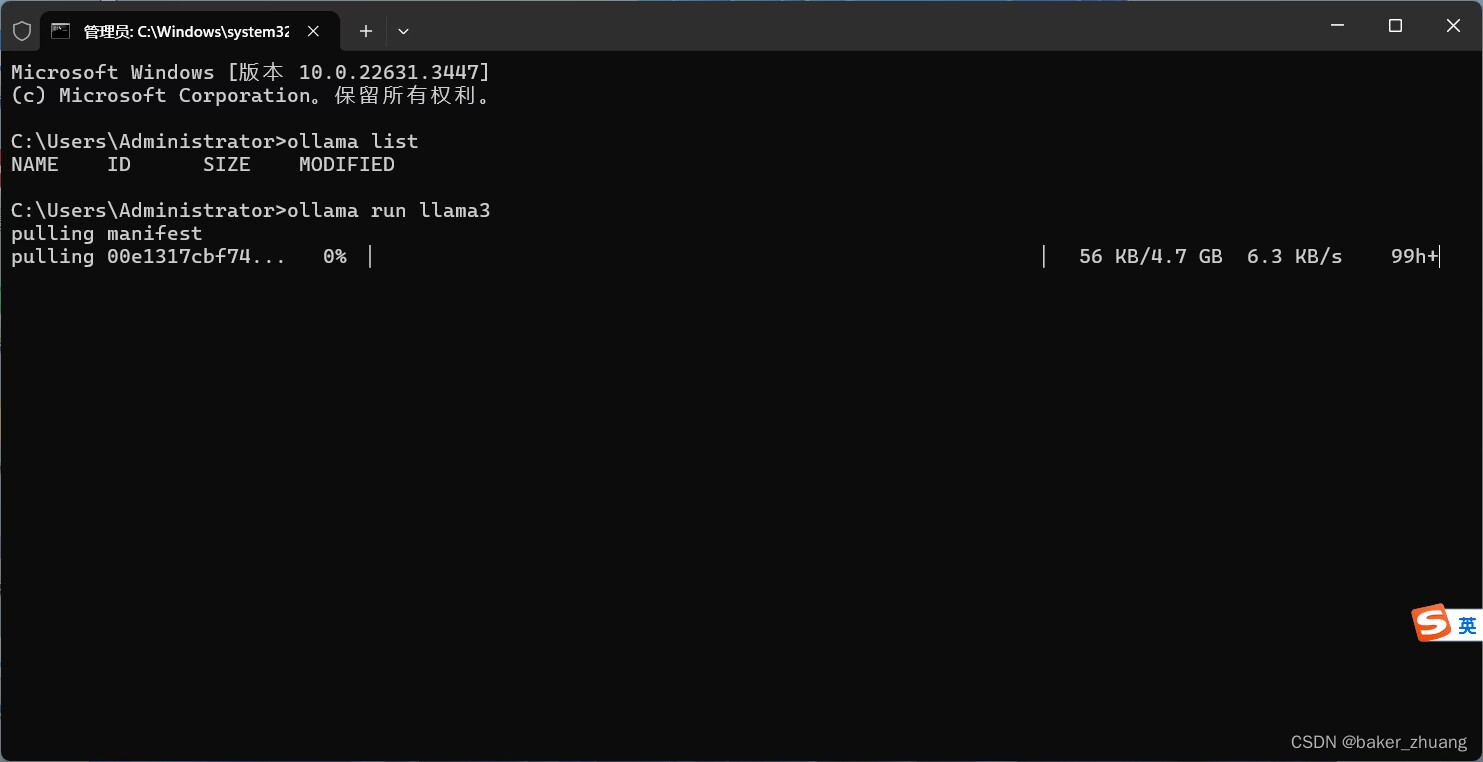Open a new tab with plus button
Screen dimensions: 1483x762
(x=366, y=31)
